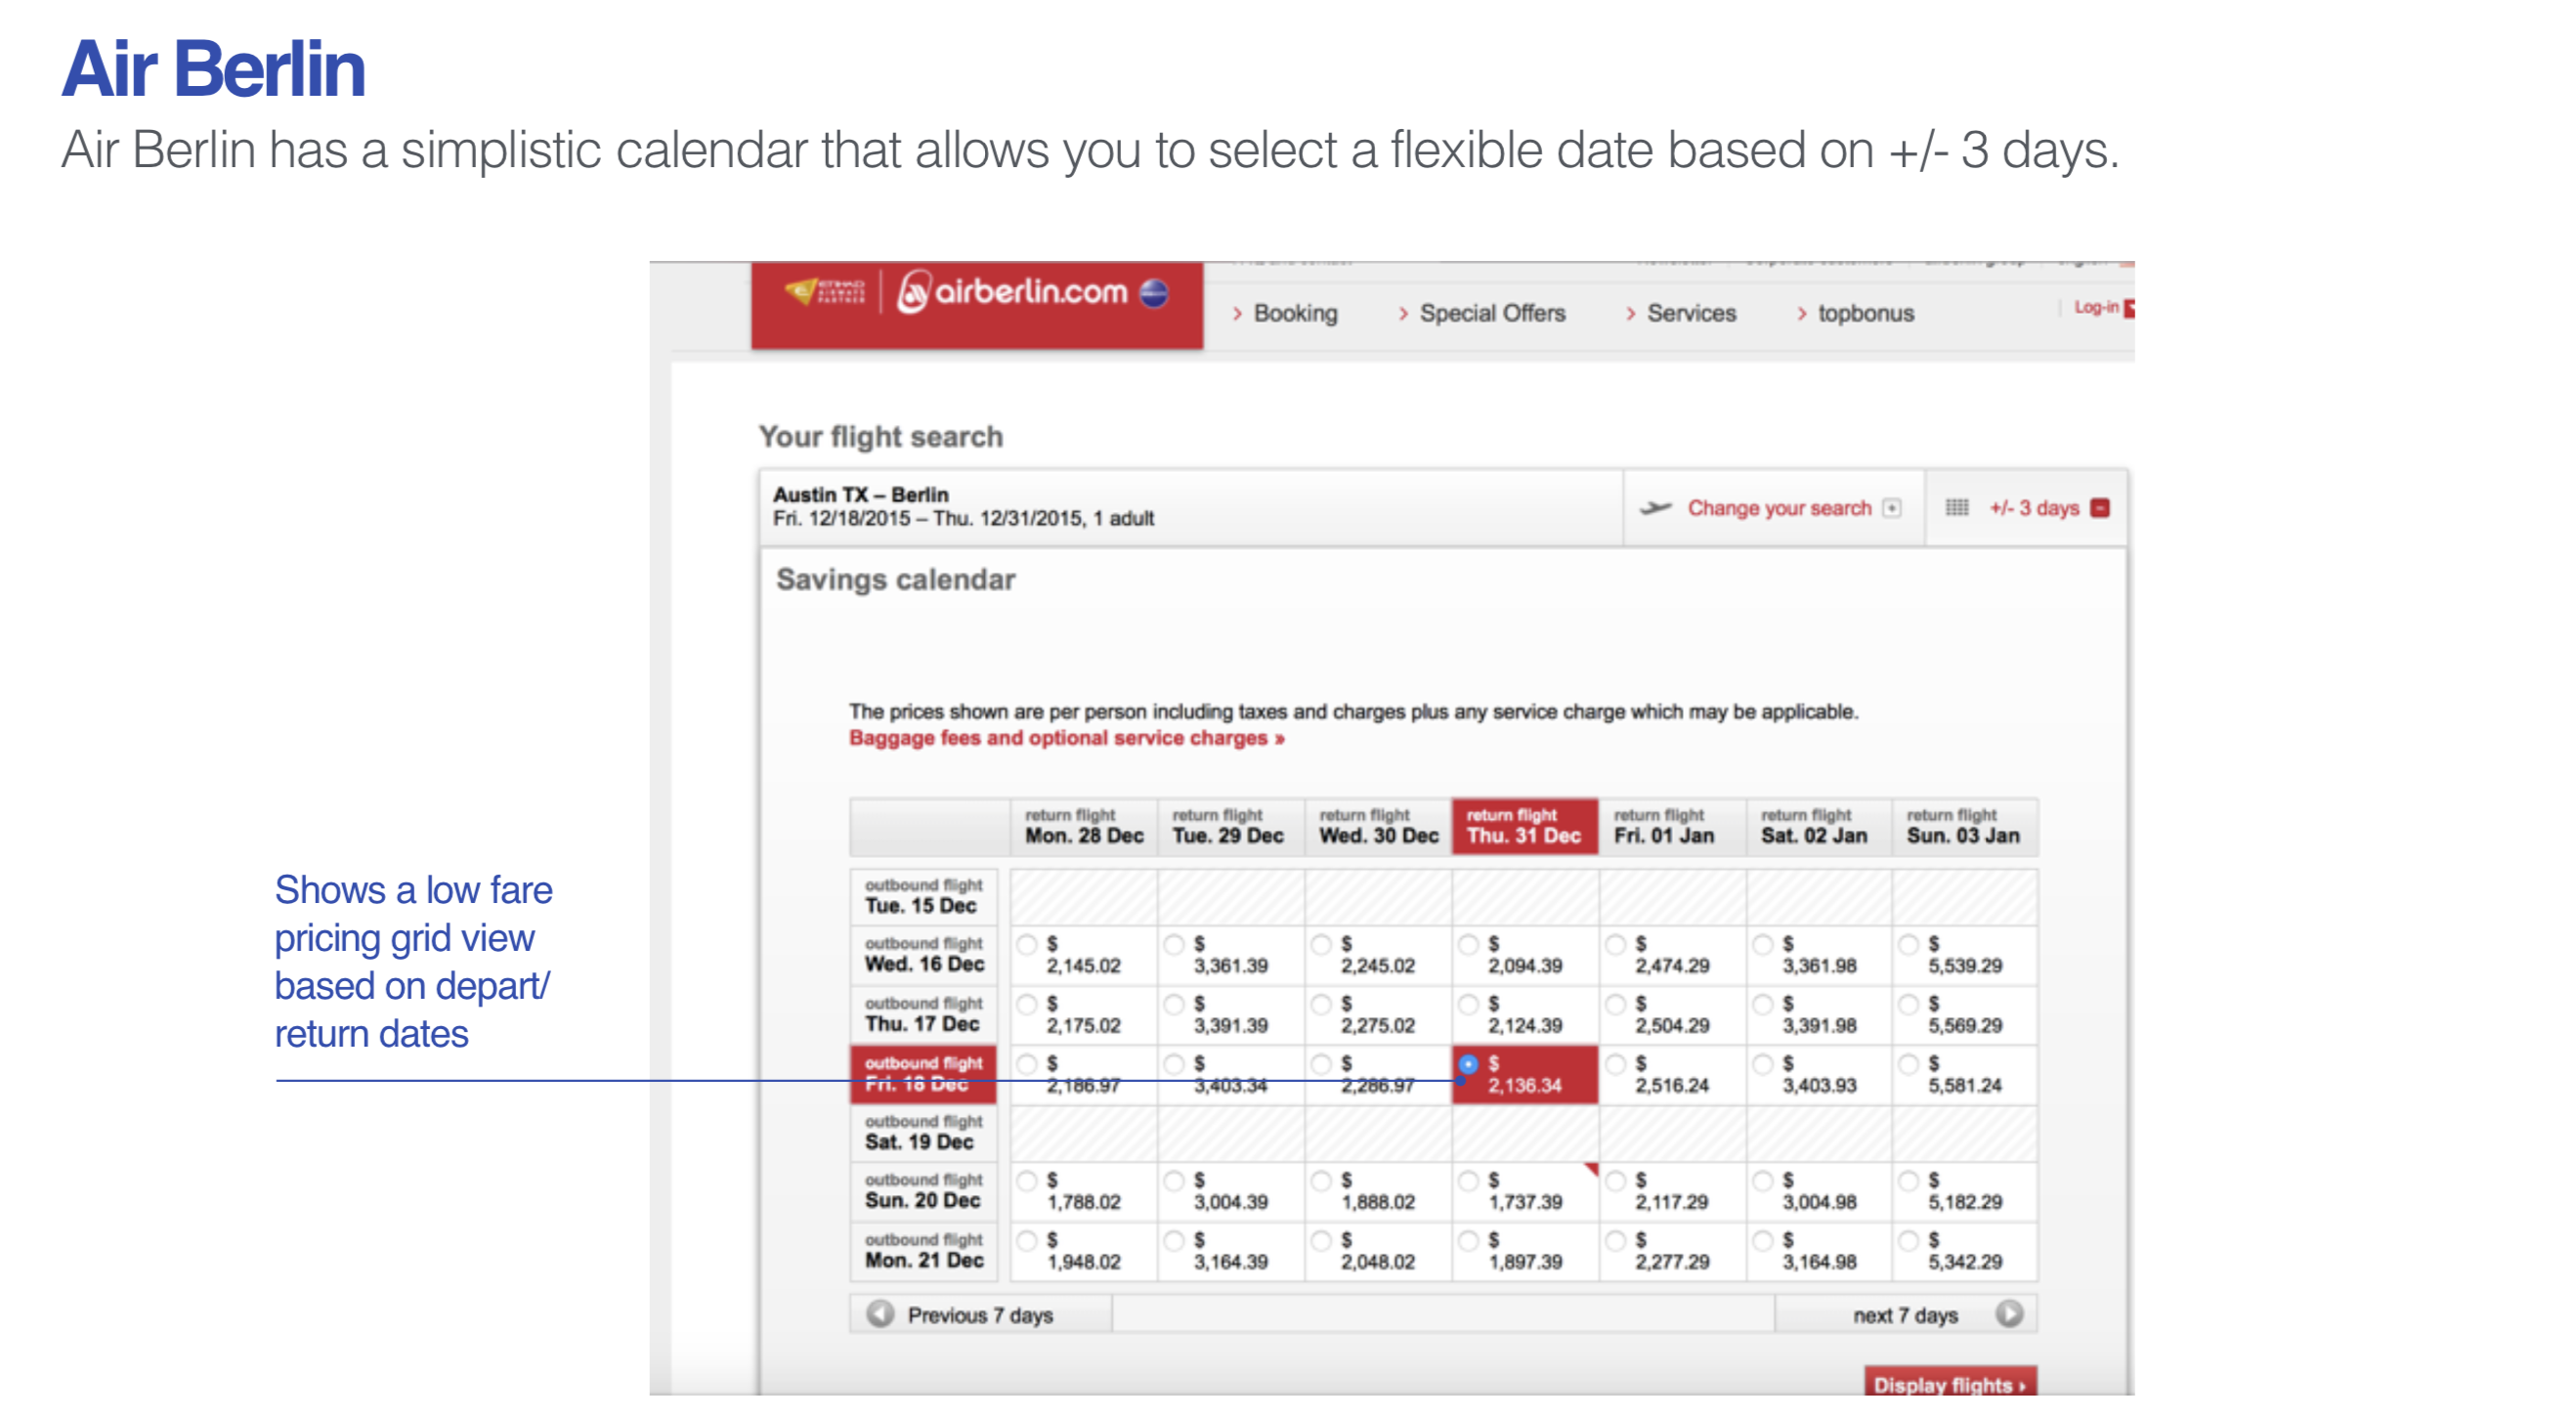The height and width of the screenshot is (1419, 2576).
Task: Click return flight Sat. 02 Jan header
Action: point(1819,827)
